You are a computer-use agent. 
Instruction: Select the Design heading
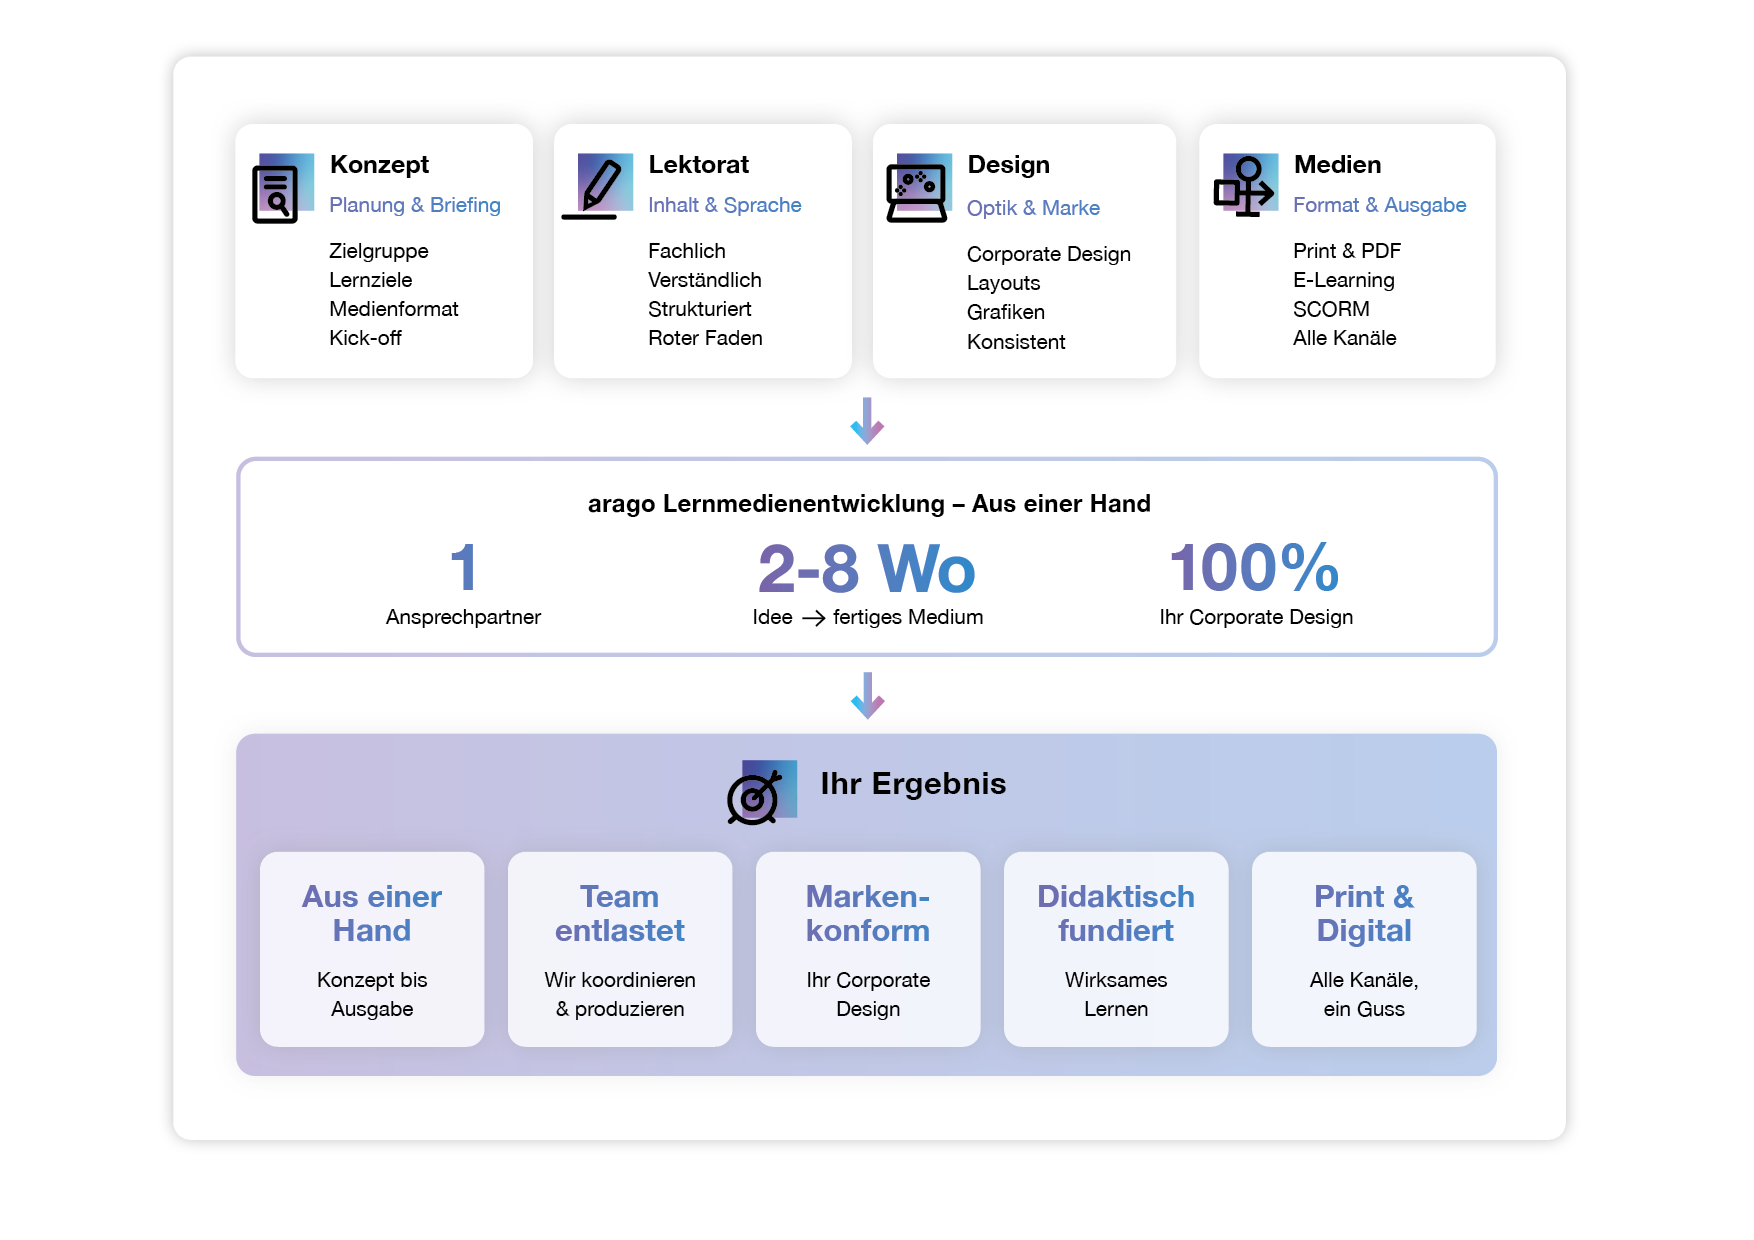(1008, 165)
